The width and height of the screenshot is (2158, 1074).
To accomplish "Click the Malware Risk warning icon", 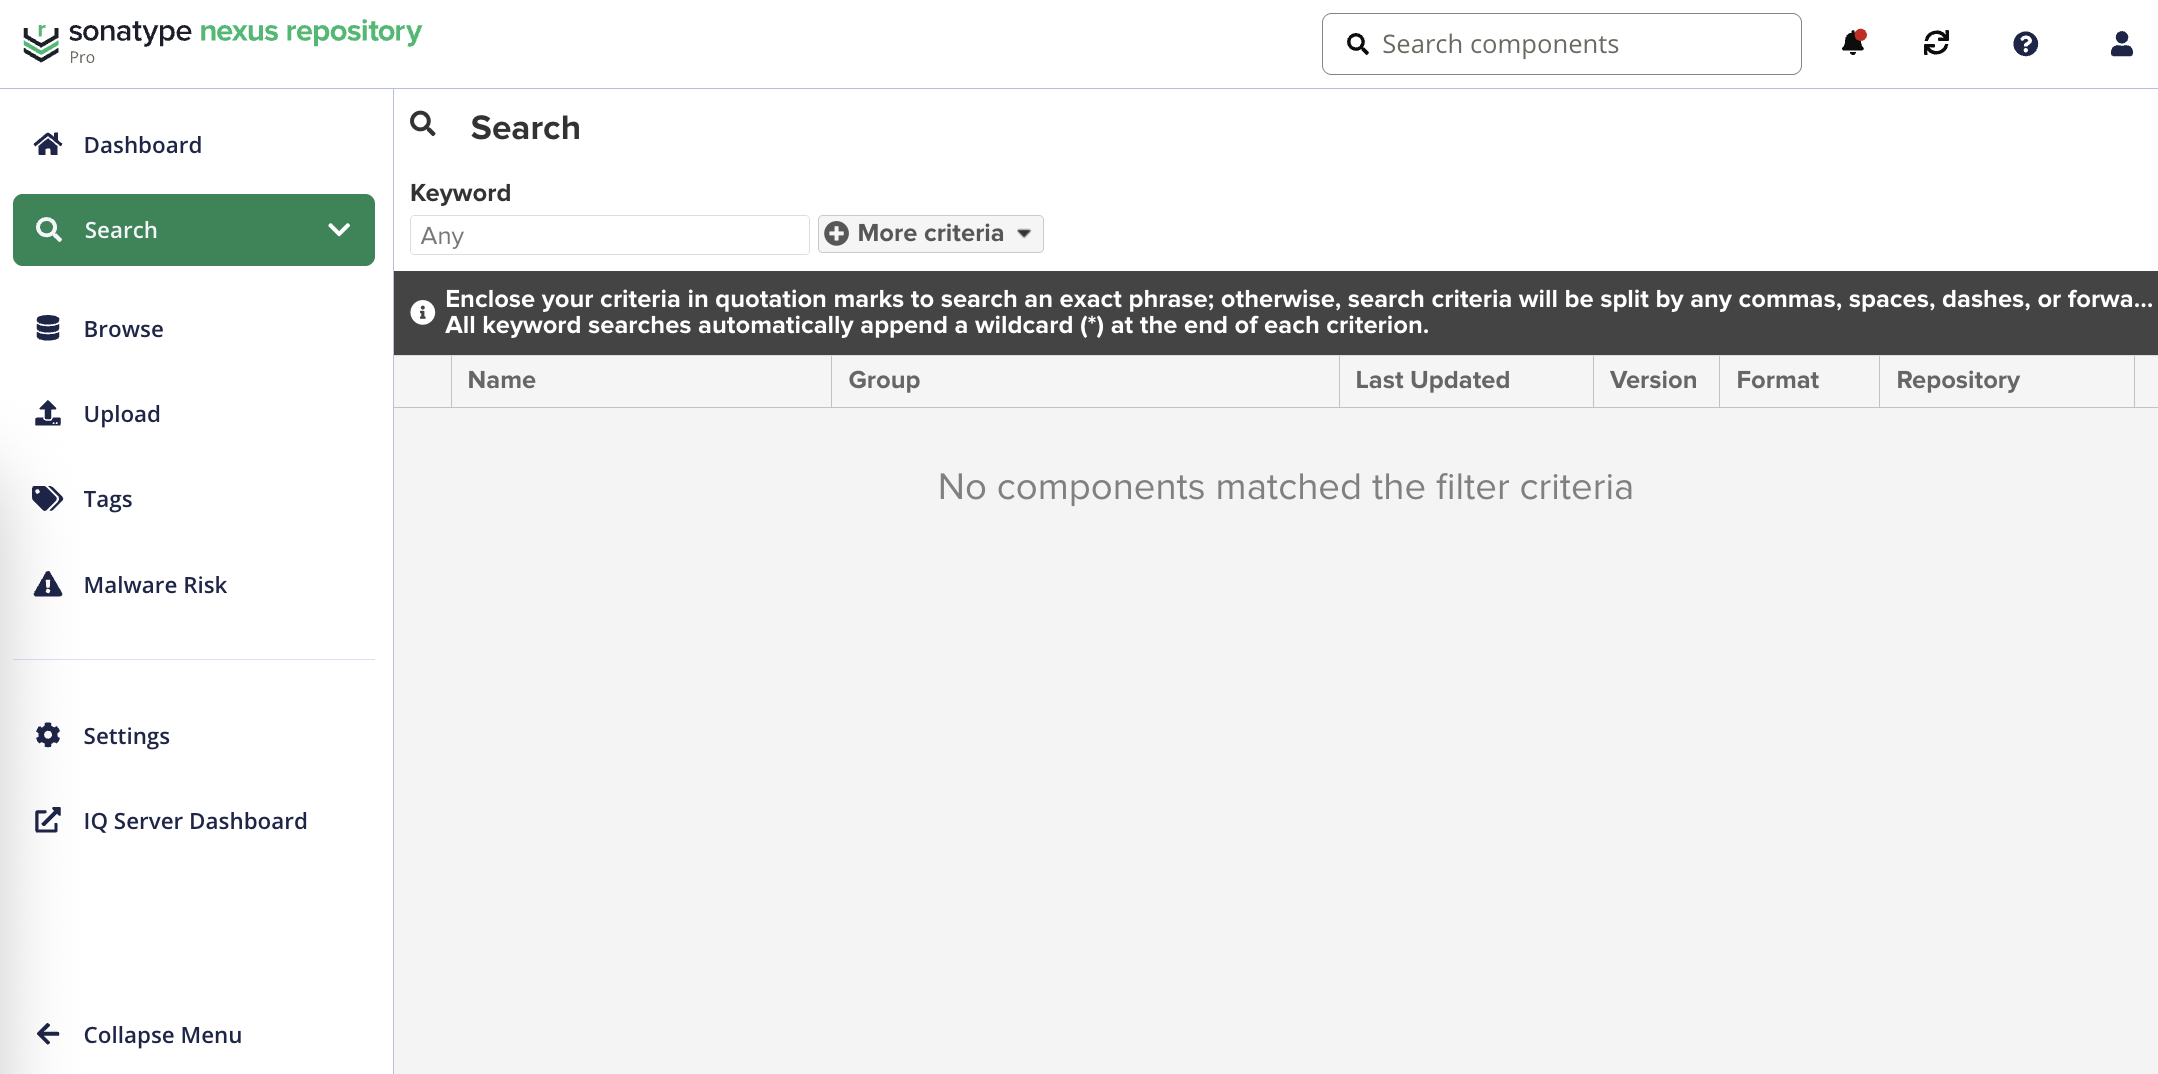I will click(x=47, y=584).
